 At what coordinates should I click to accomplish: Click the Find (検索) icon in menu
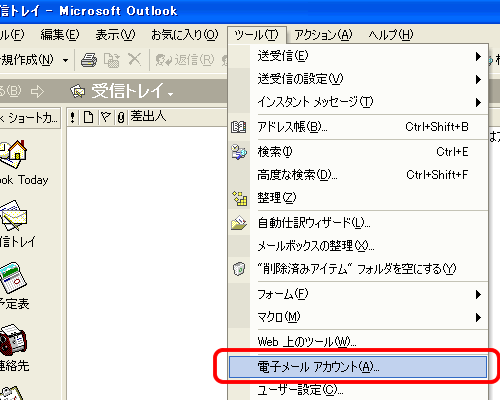pyautogui.click(x=239, y=152)
